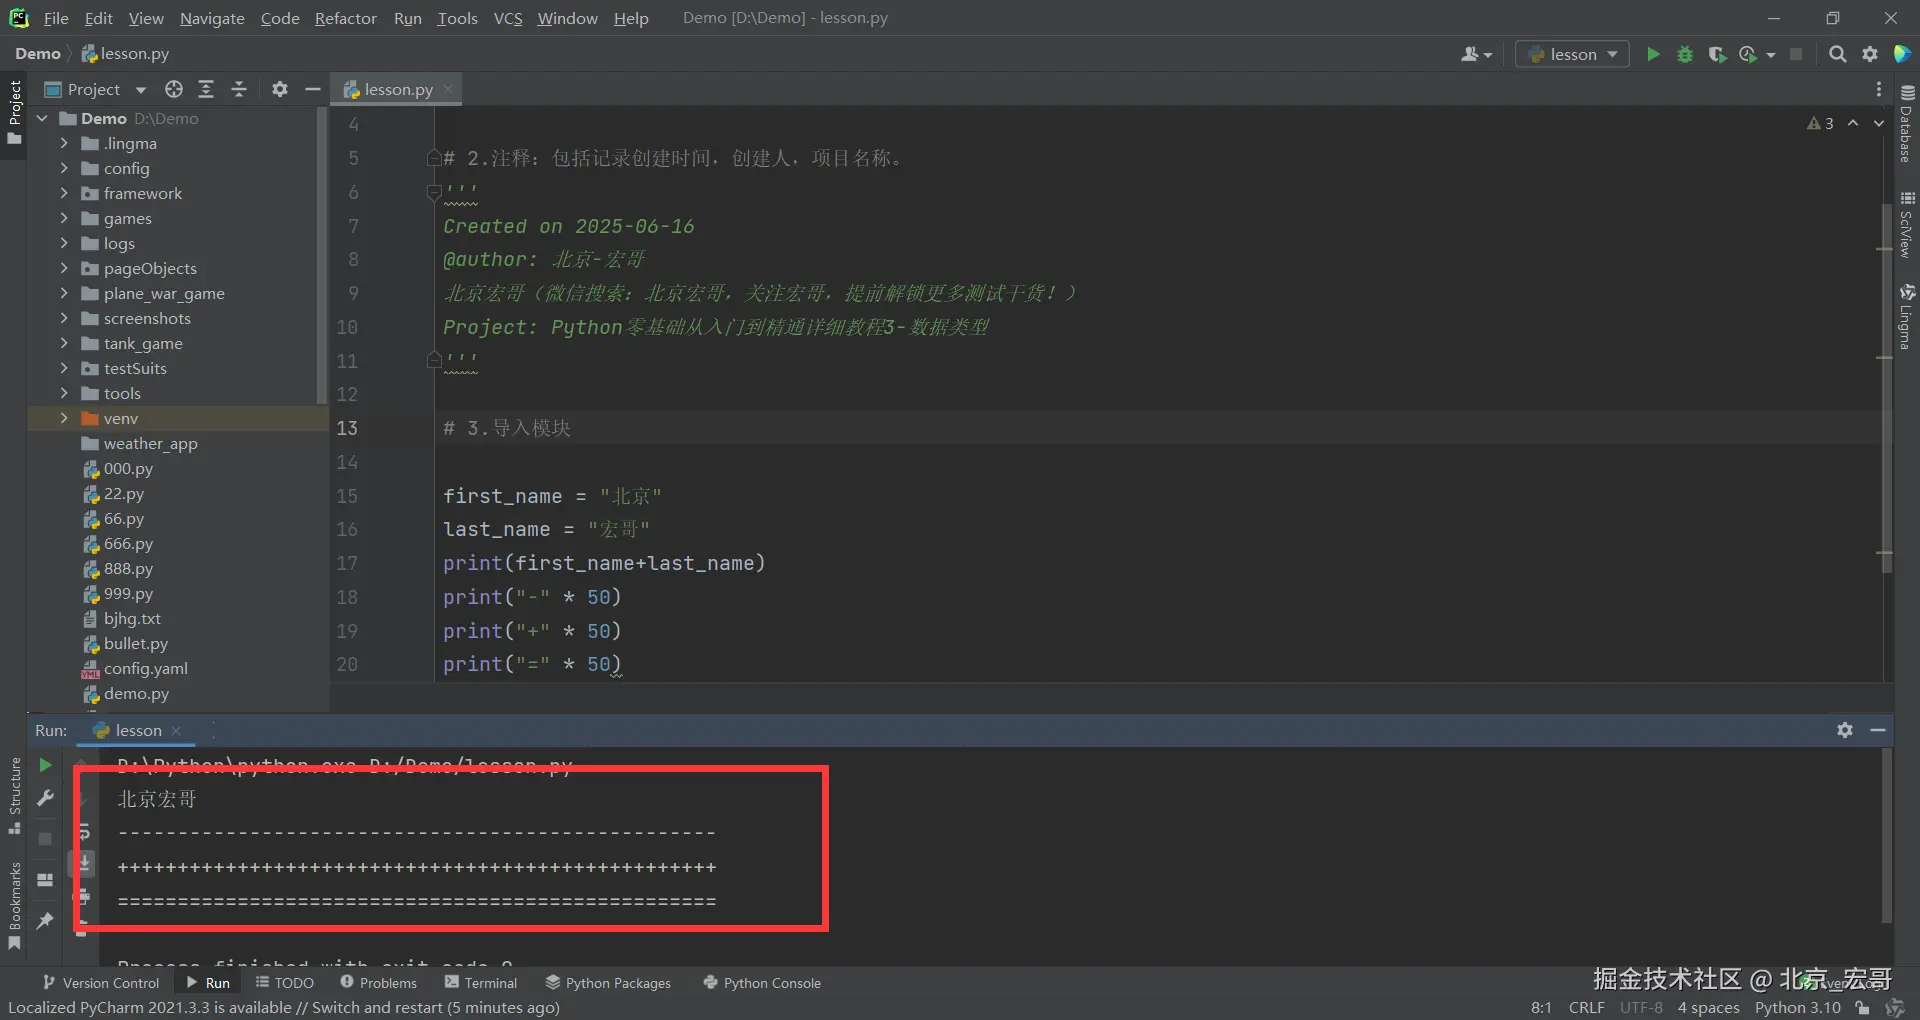Open the Navigate menu
Viewport: 1920px width, 1020px height.
(212, 18)
